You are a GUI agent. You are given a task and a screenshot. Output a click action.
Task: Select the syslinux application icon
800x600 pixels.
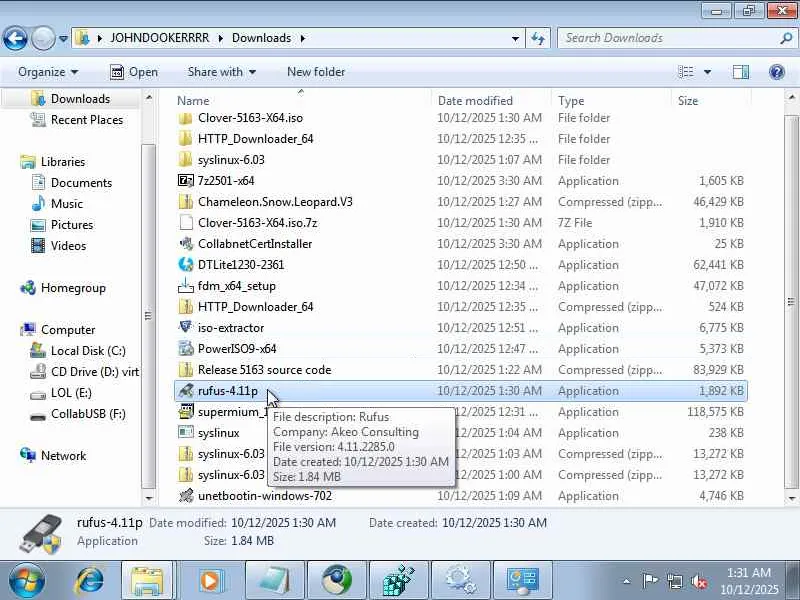(x=186, y=433)
